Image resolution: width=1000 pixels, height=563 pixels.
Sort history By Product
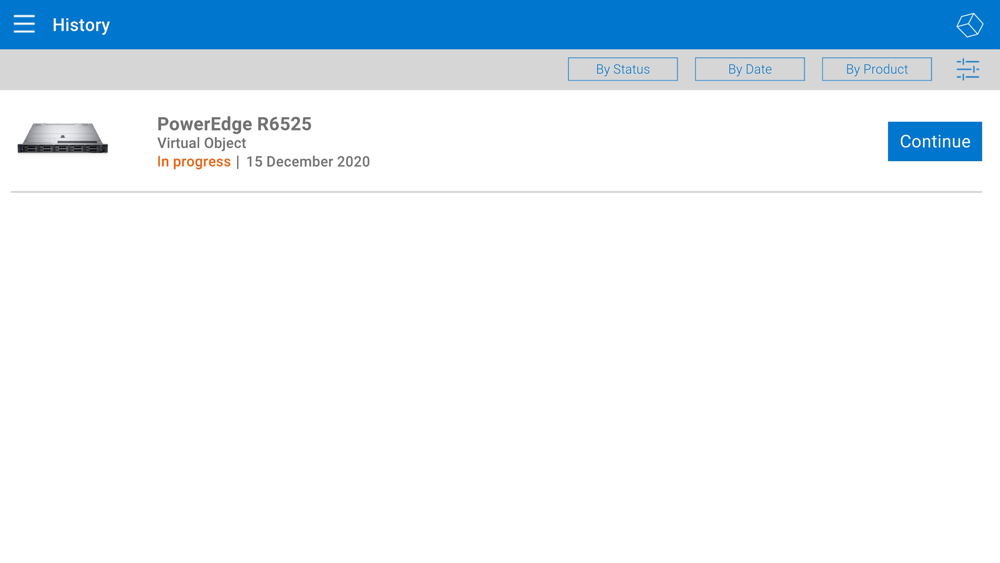click(x=876, y=69)
